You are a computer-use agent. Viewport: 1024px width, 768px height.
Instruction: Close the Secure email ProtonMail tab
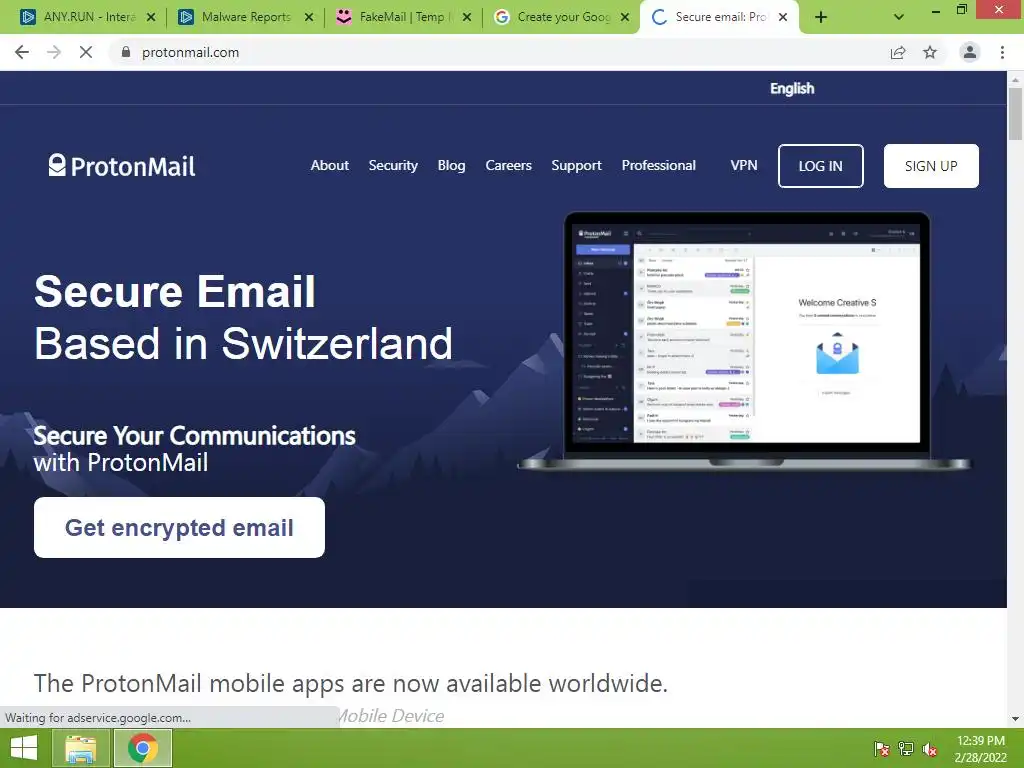[782, 17]
